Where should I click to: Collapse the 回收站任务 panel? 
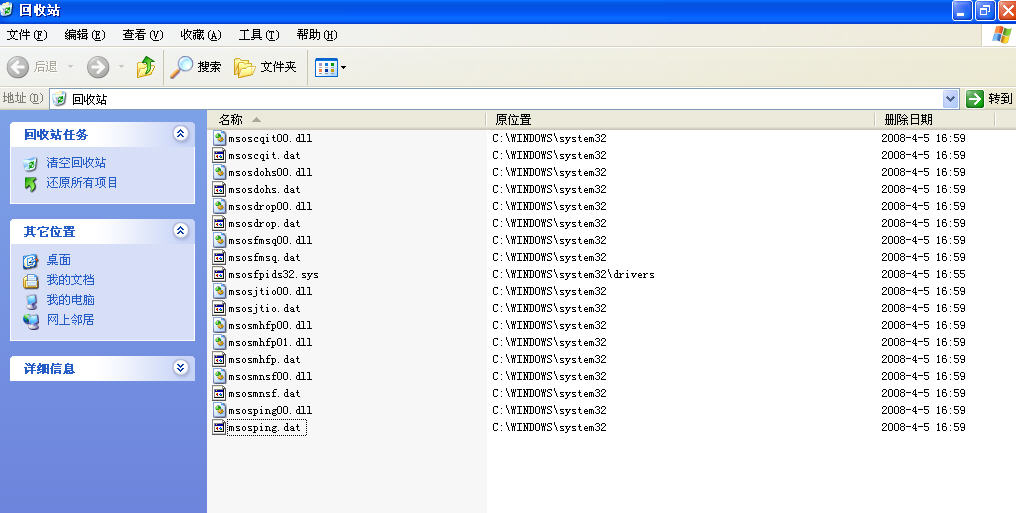(x=181, y=134)
